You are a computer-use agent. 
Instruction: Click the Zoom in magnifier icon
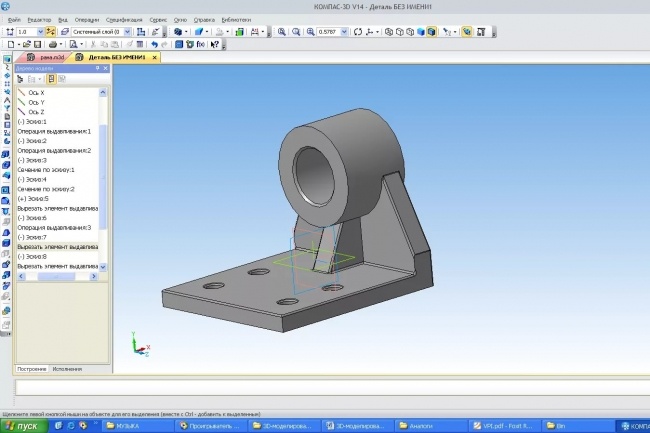click(283, 32)
